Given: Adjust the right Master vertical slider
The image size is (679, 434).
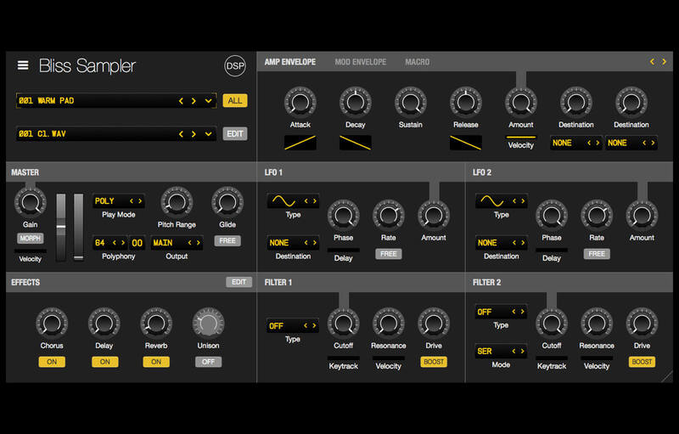Looking at the screenshot, I should pyautogui.click(x=78, y=227).
